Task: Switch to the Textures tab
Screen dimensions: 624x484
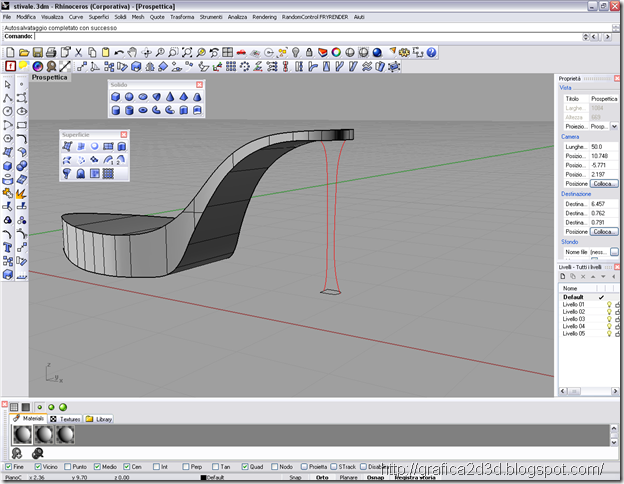Action: pos(65,419)
